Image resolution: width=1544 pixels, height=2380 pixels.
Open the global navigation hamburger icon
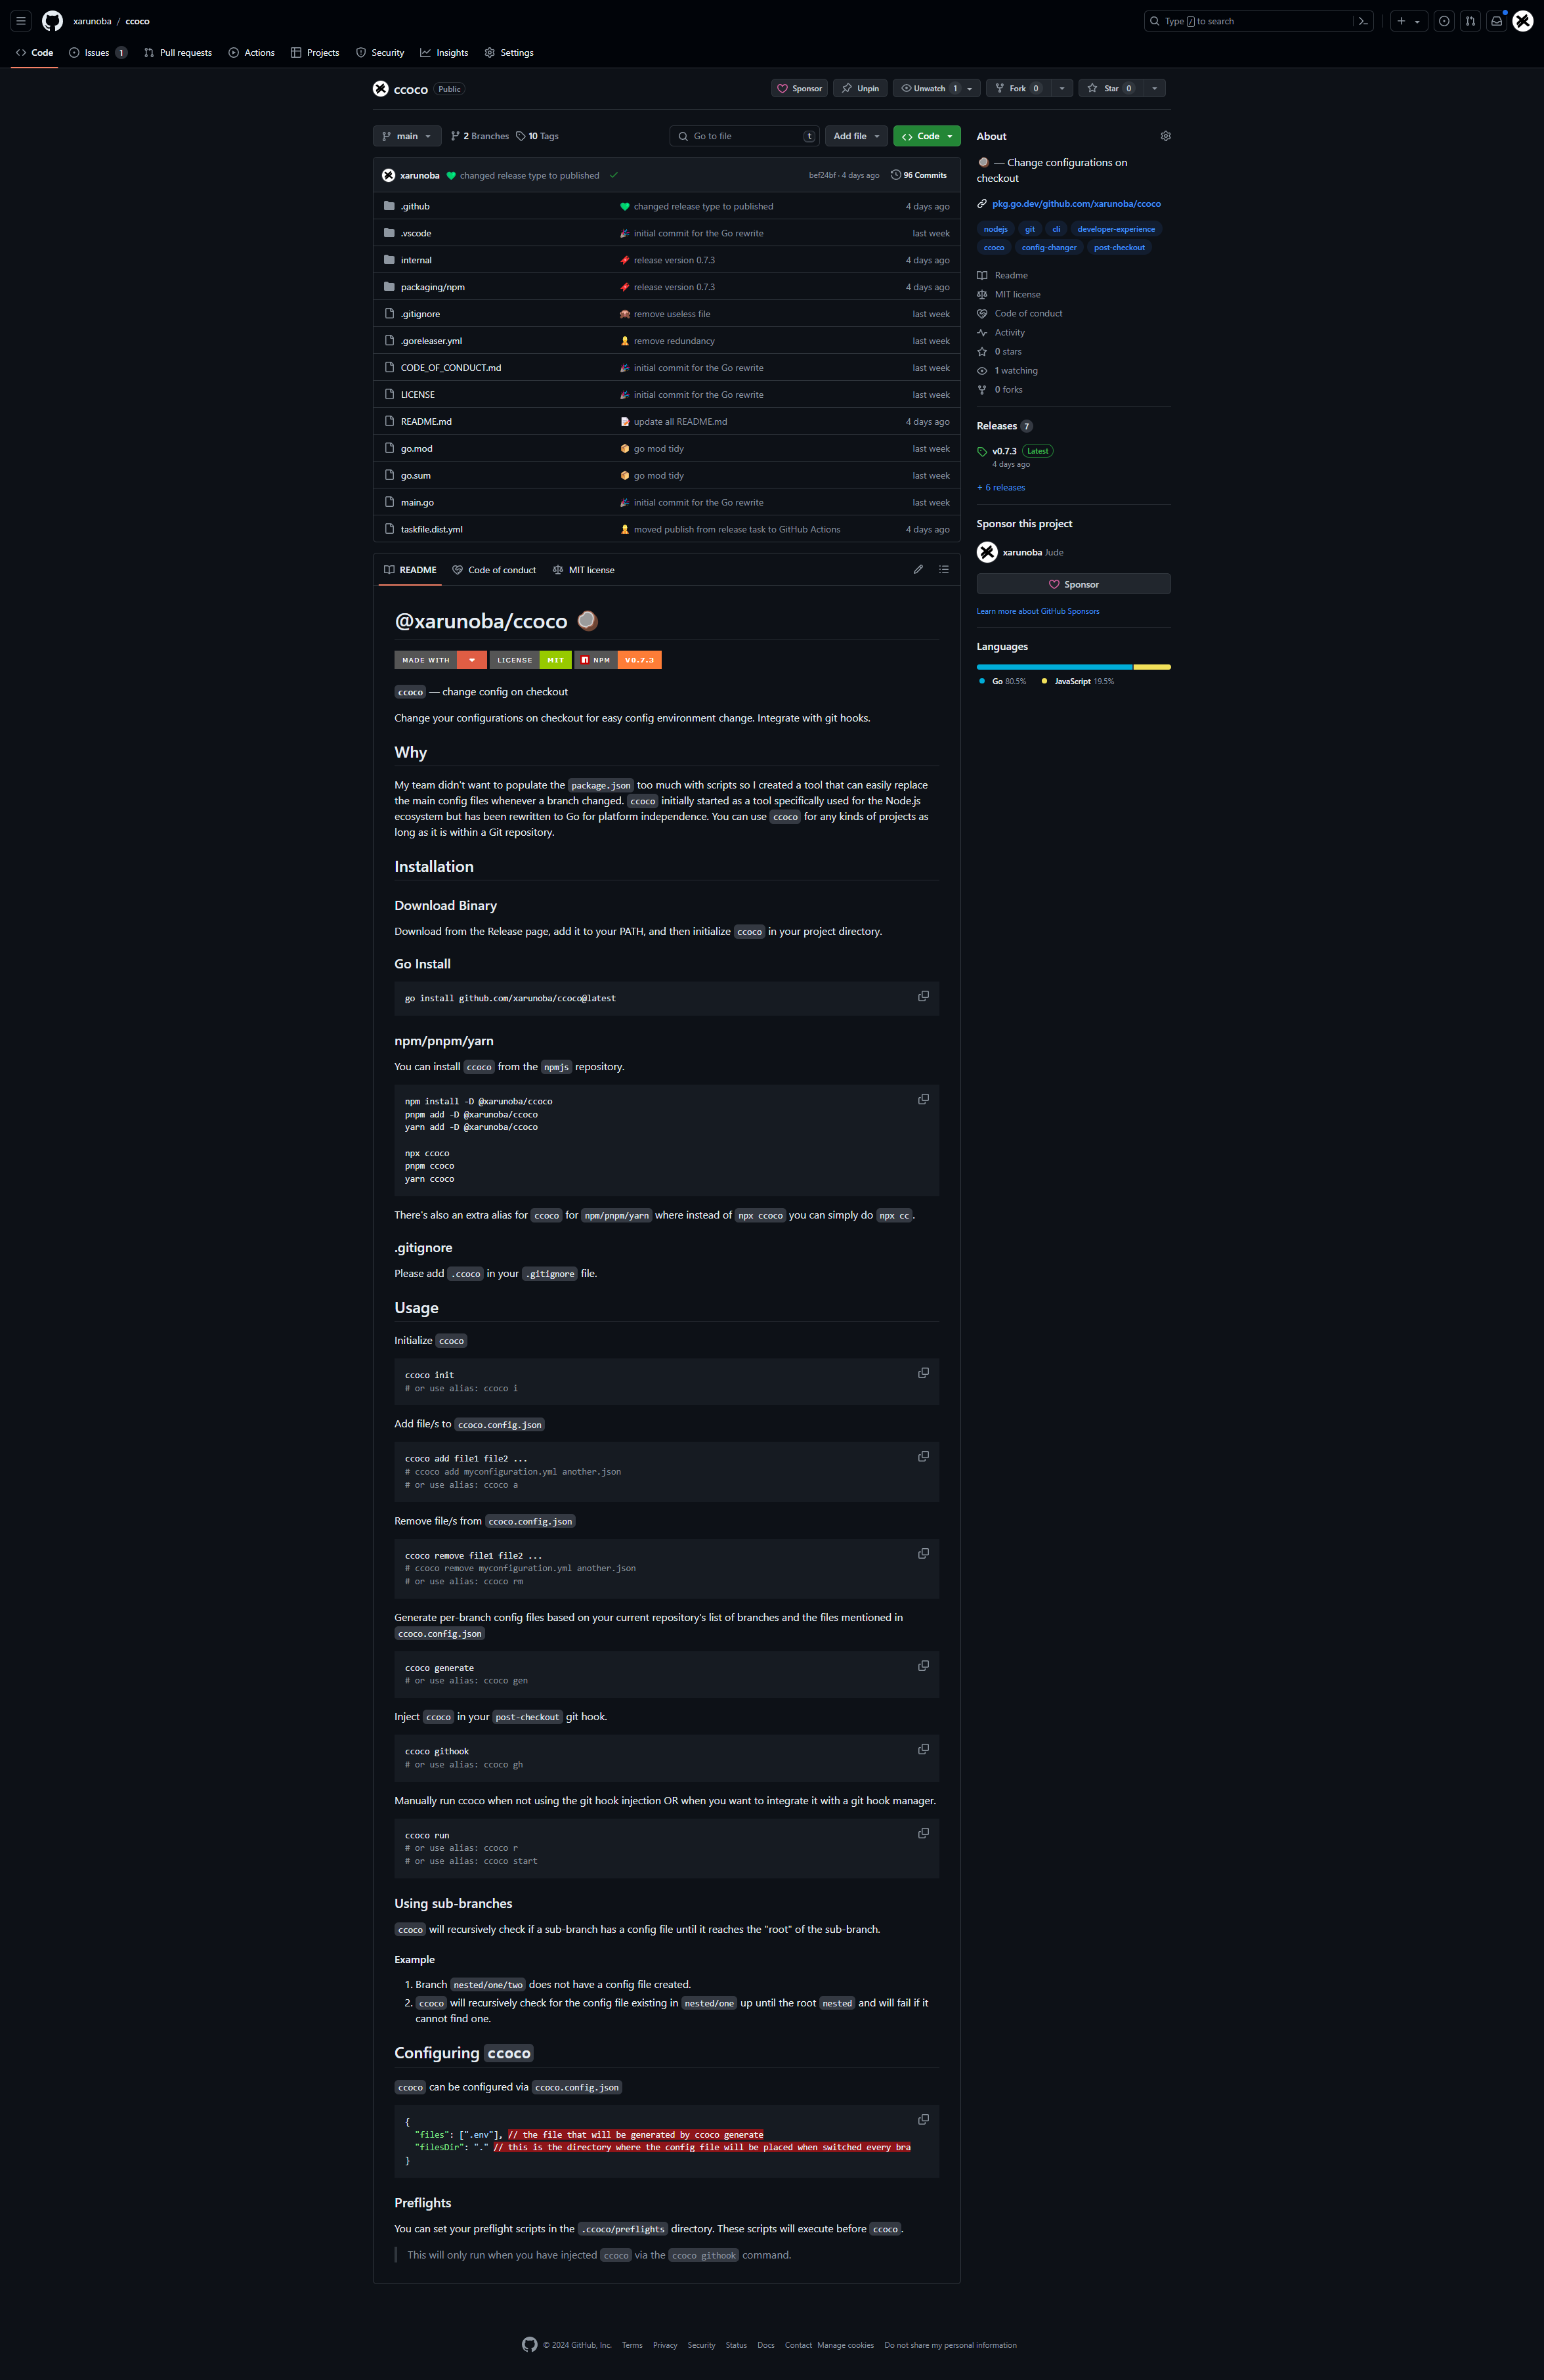pyautogui.click(x=20, y=20)
